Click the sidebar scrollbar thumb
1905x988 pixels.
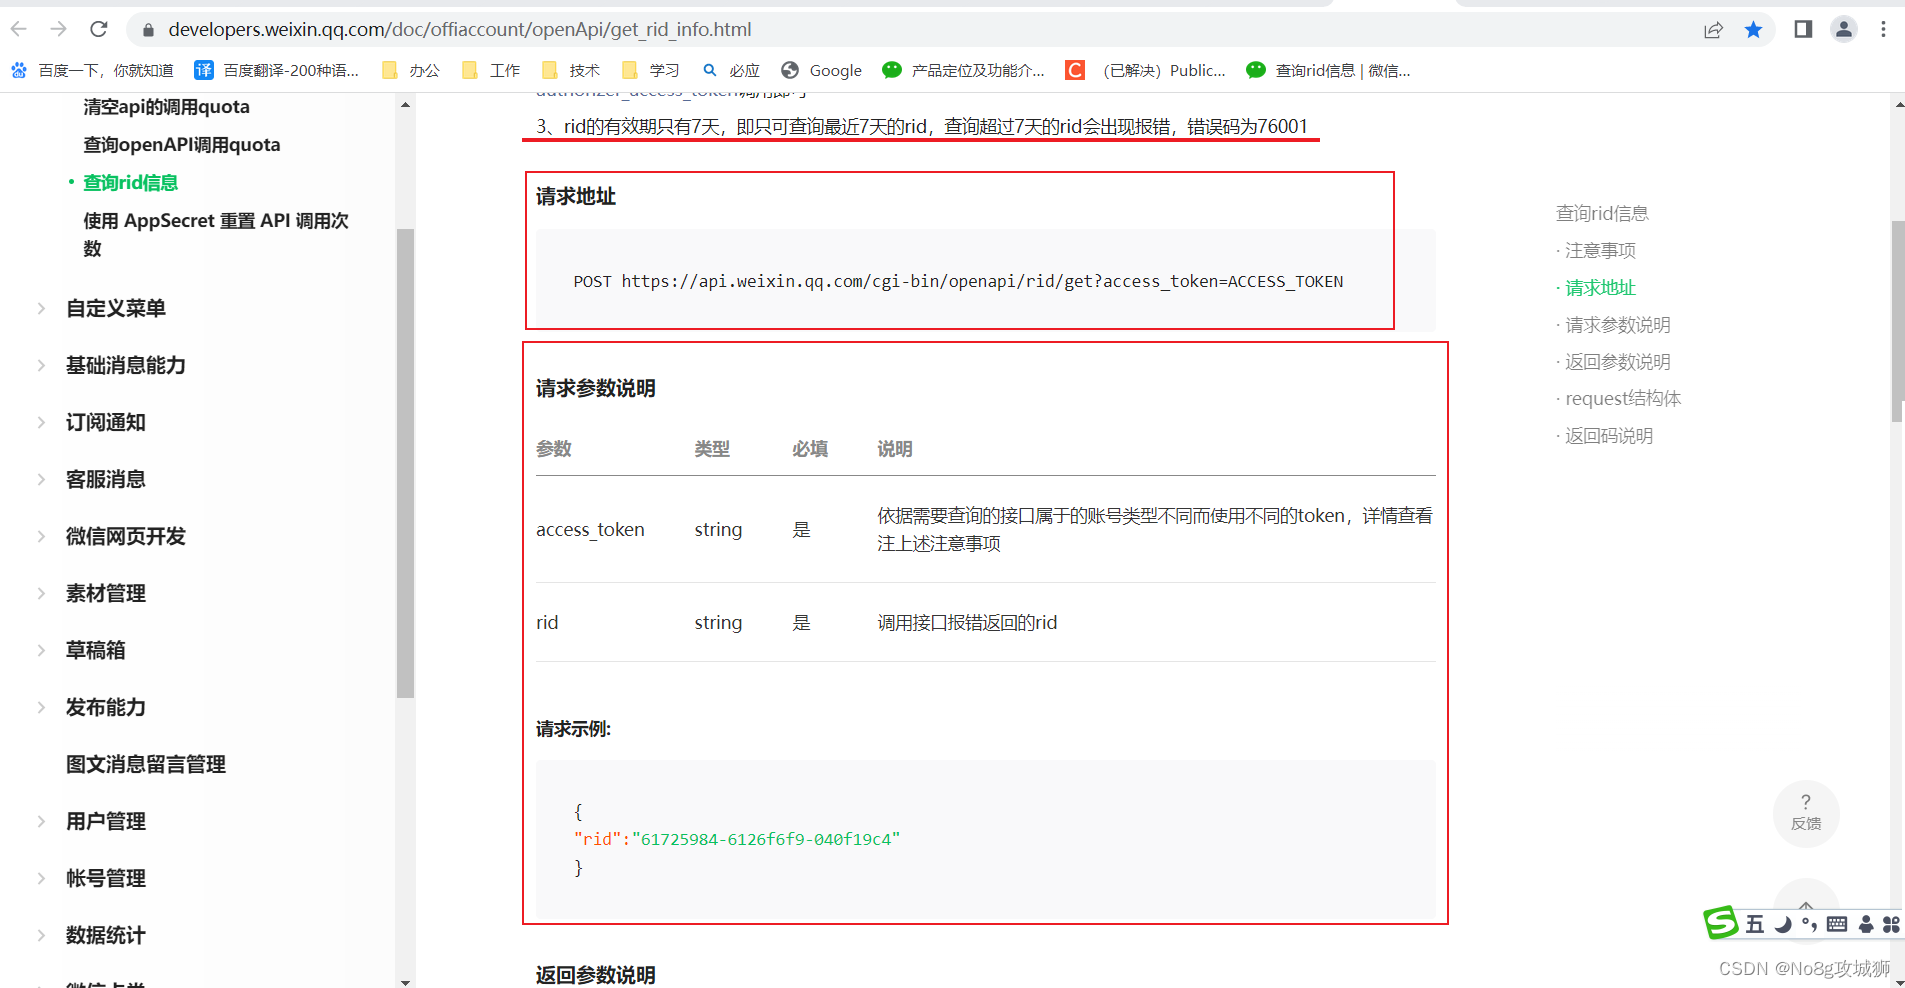click(x=405, y=463)
